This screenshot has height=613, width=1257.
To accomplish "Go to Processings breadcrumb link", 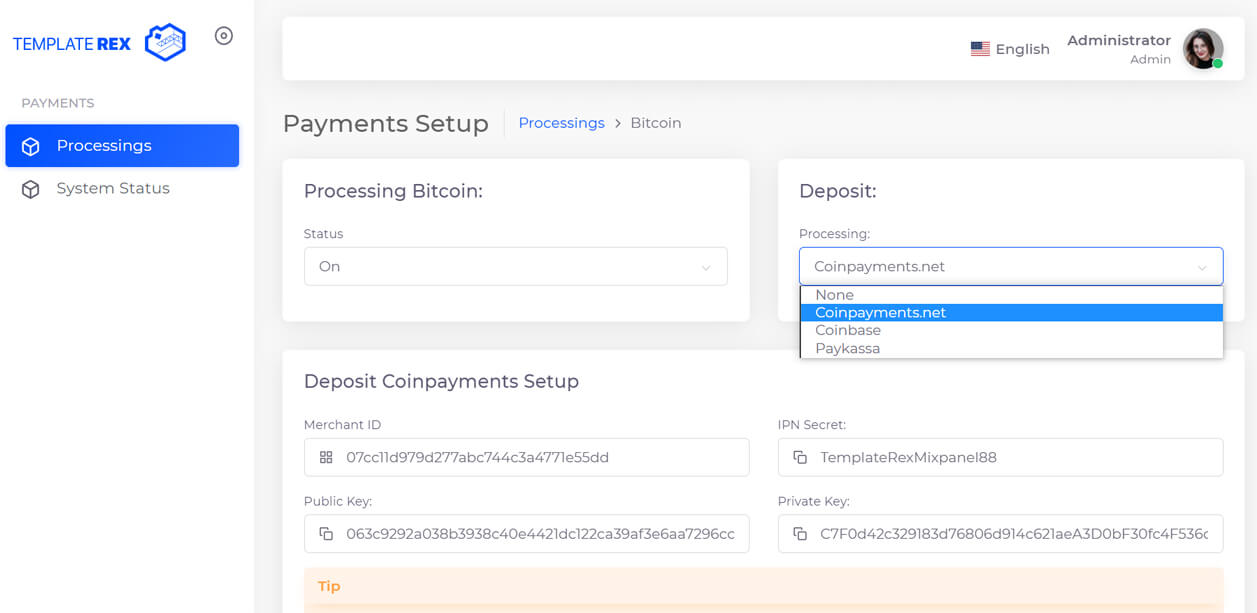I will point(561,123).
